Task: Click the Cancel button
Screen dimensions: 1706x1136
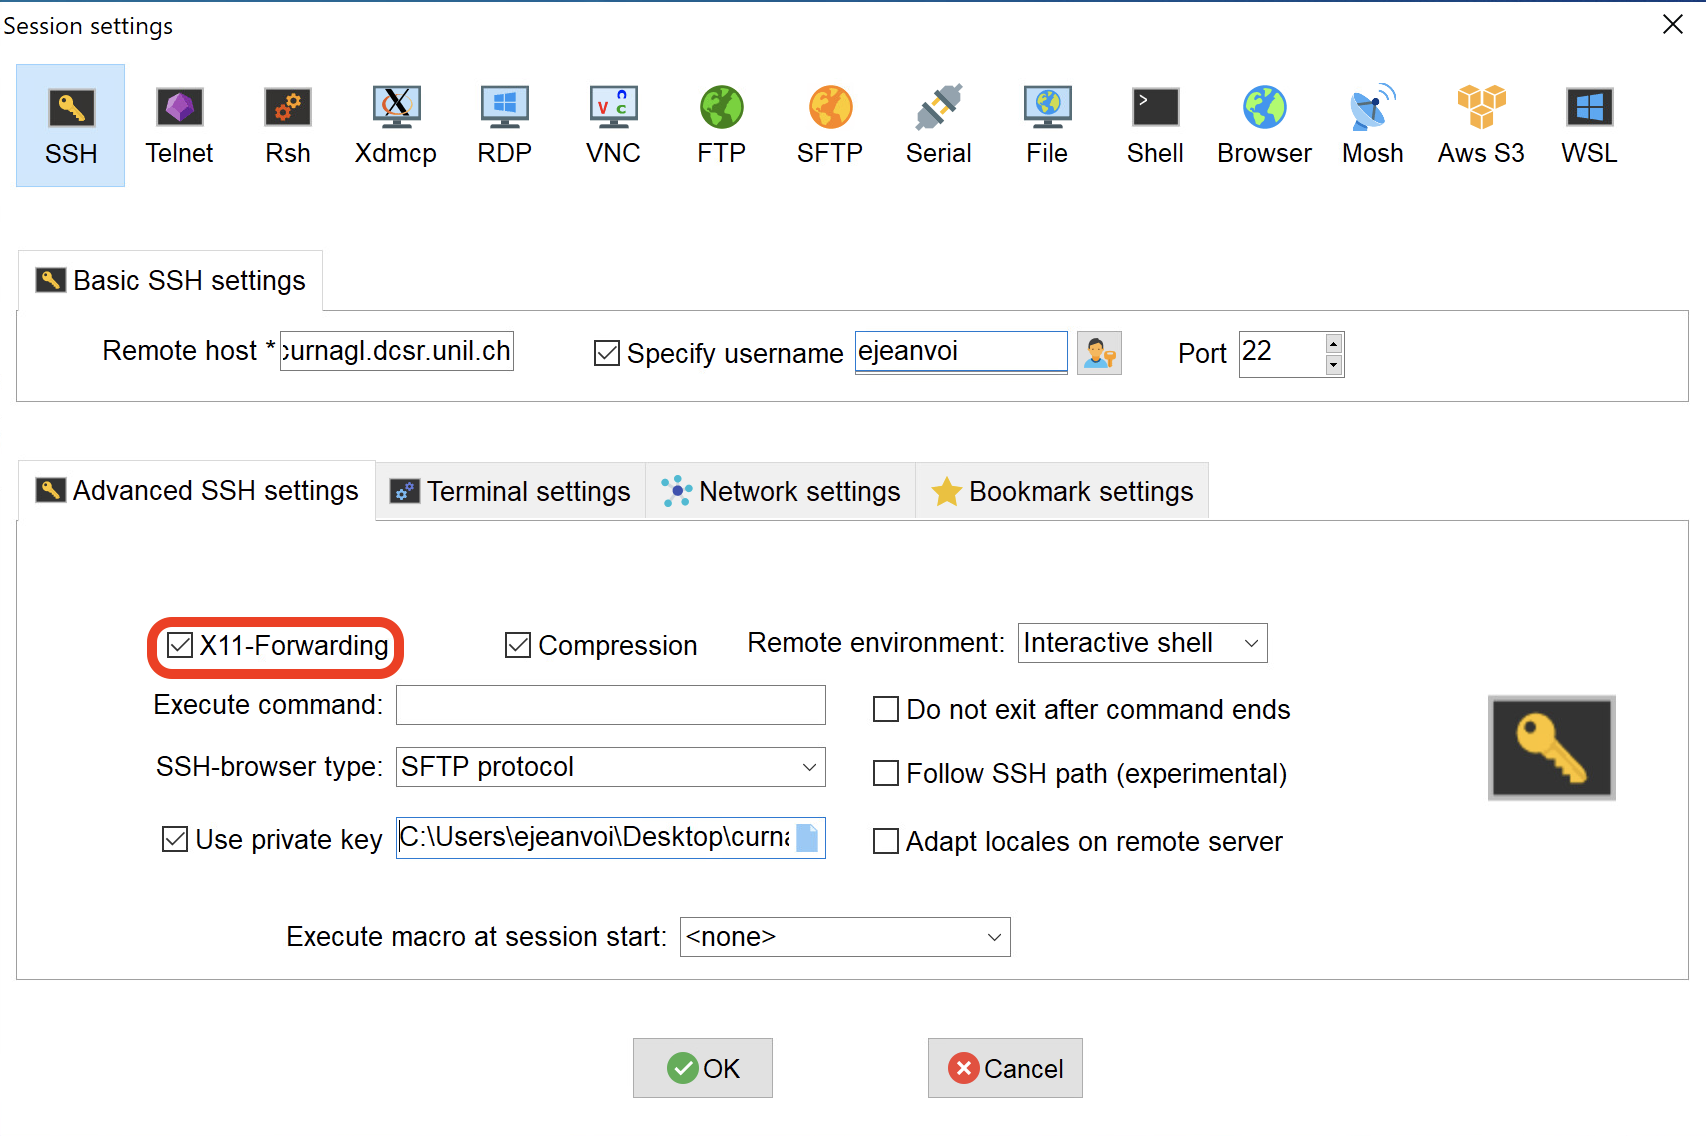Action: 1005,1069
